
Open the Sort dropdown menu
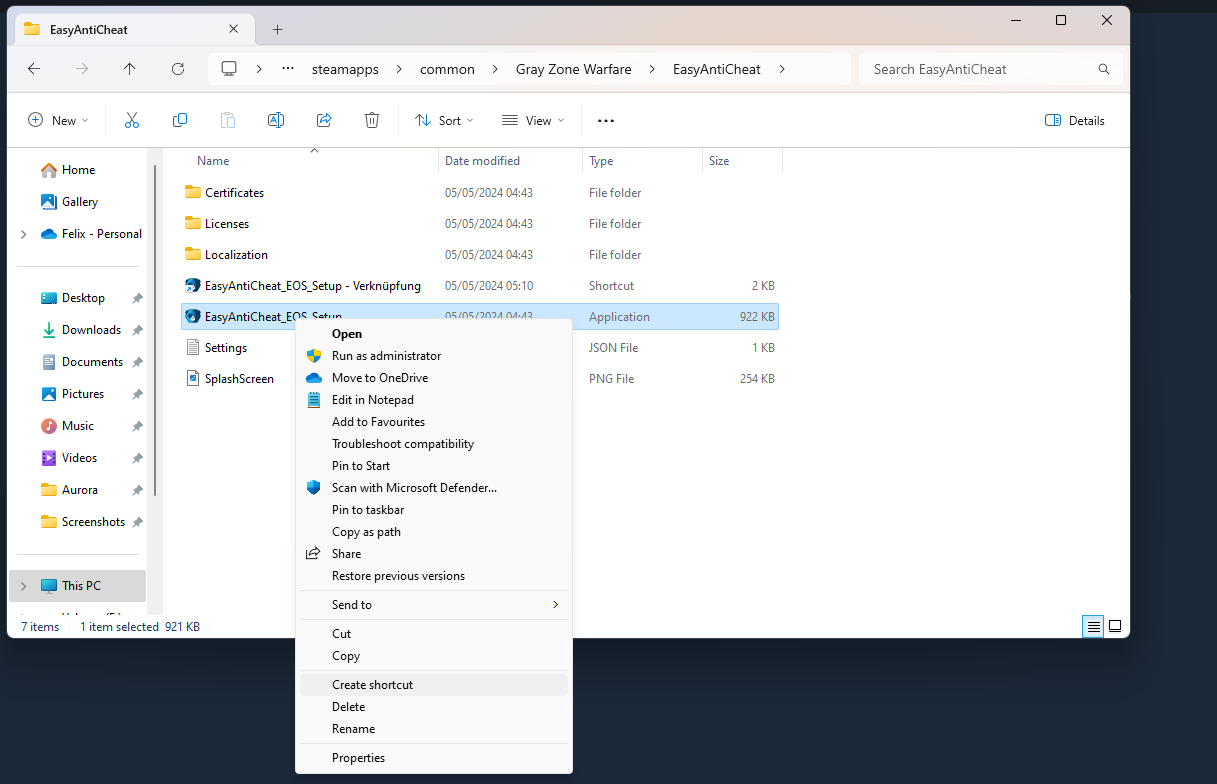(444, 121)
